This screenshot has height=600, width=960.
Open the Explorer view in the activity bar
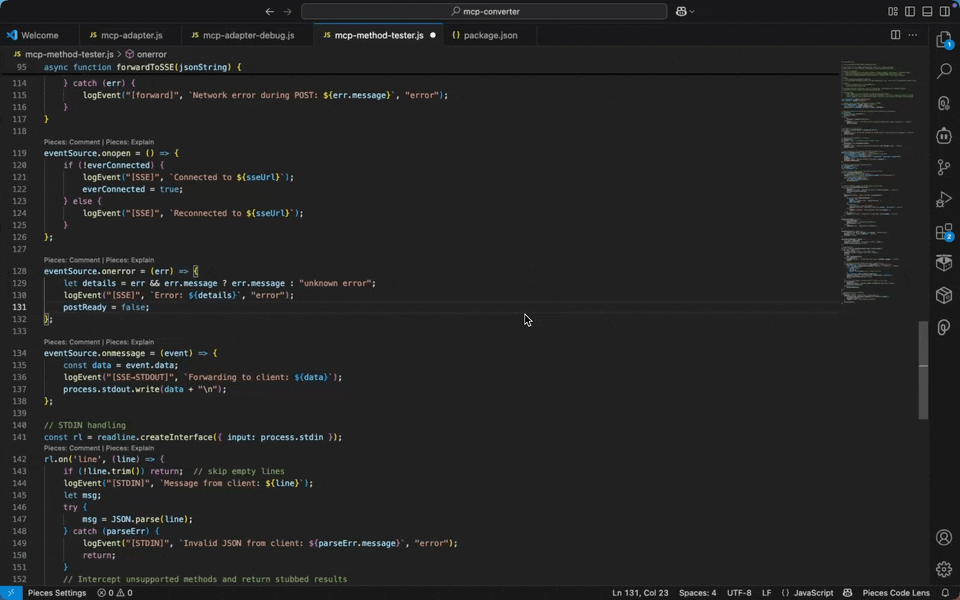pos(943,40)
